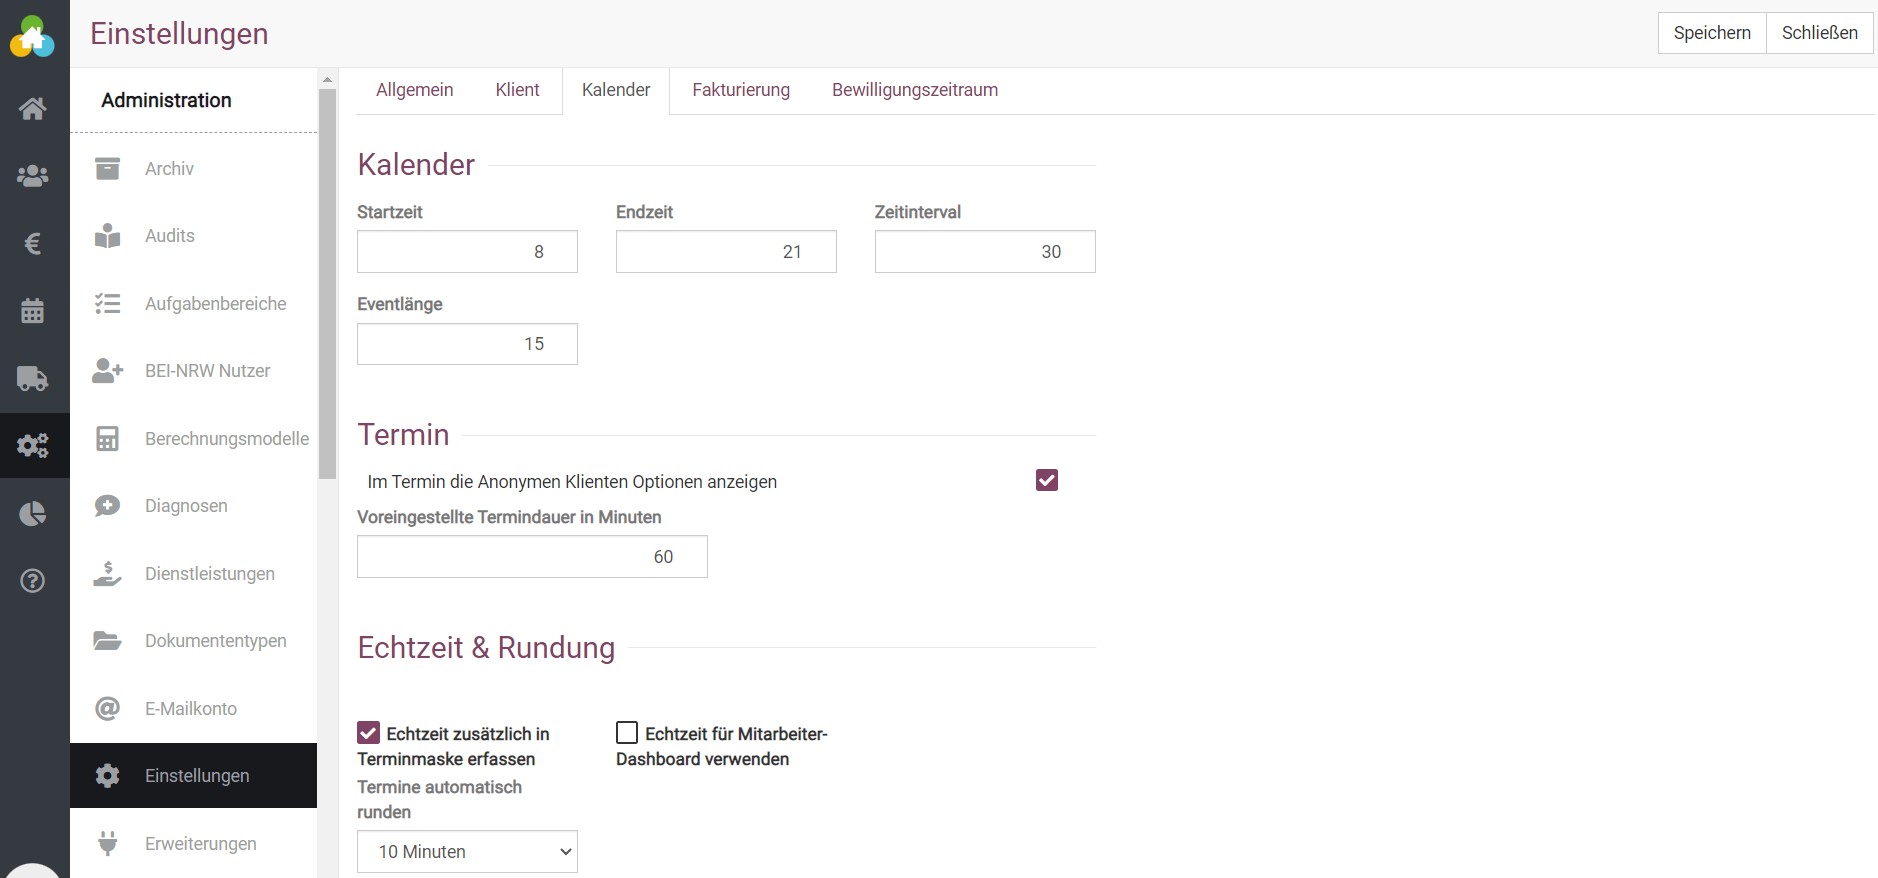Select Dienstleistungen in the Administration list

point(209,574)
